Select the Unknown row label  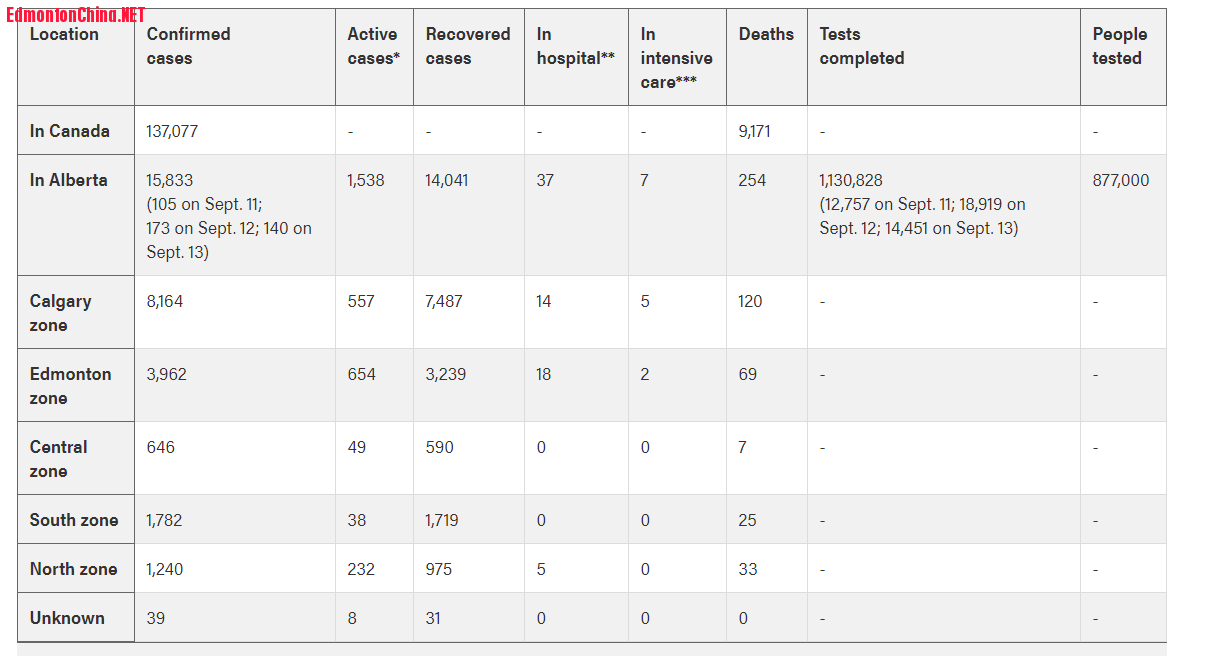click(67, 618)
